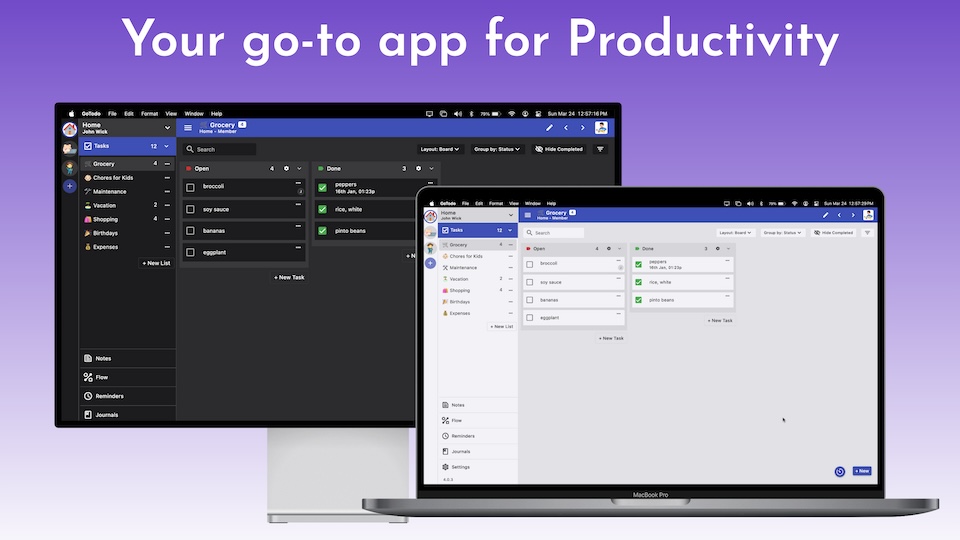The height and width of the screenshot is (540, 960).
Task: Toggle Hide Completed on MacBook screen
Action: [x=833, y=233]
